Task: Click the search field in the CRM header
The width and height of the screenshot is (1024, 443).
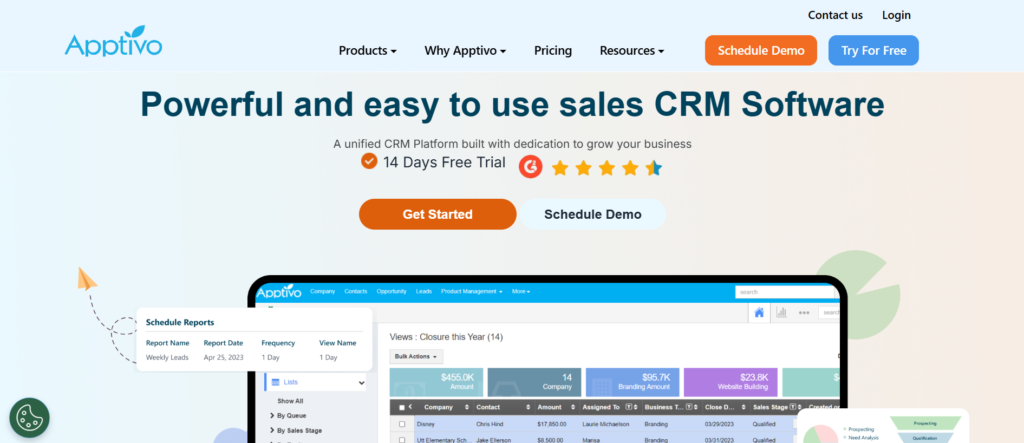Action: 785,292
